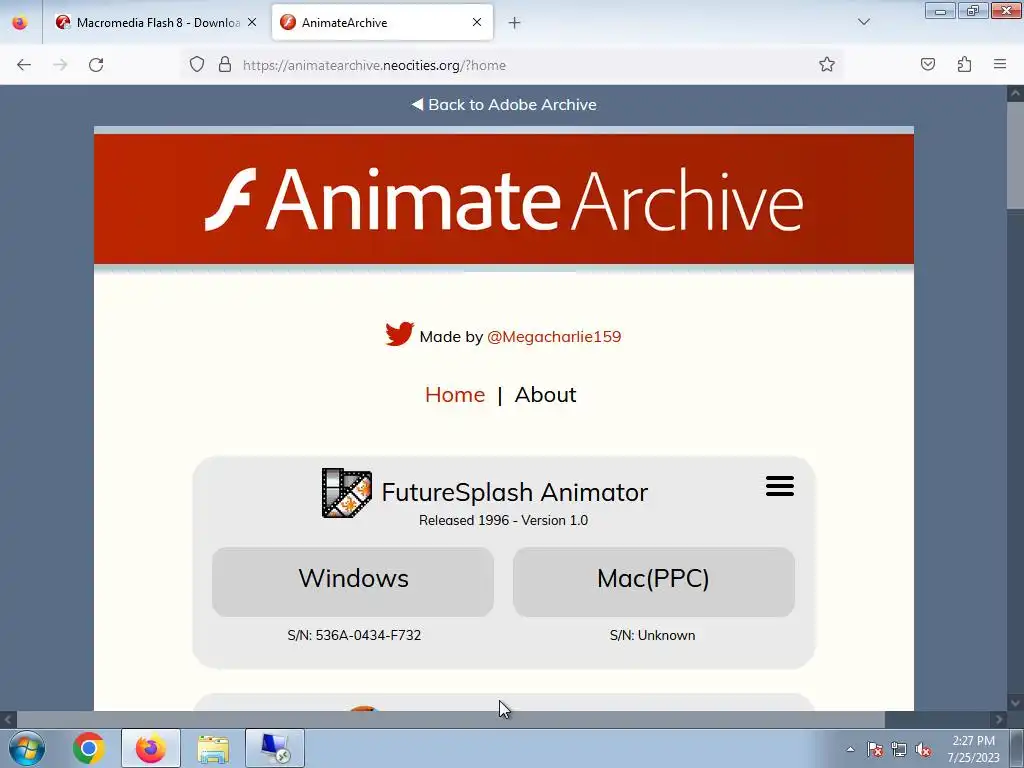Click the Flash logo in Animate Archive banner
Screen dimensions: 1024x768
tap(231, 199)
